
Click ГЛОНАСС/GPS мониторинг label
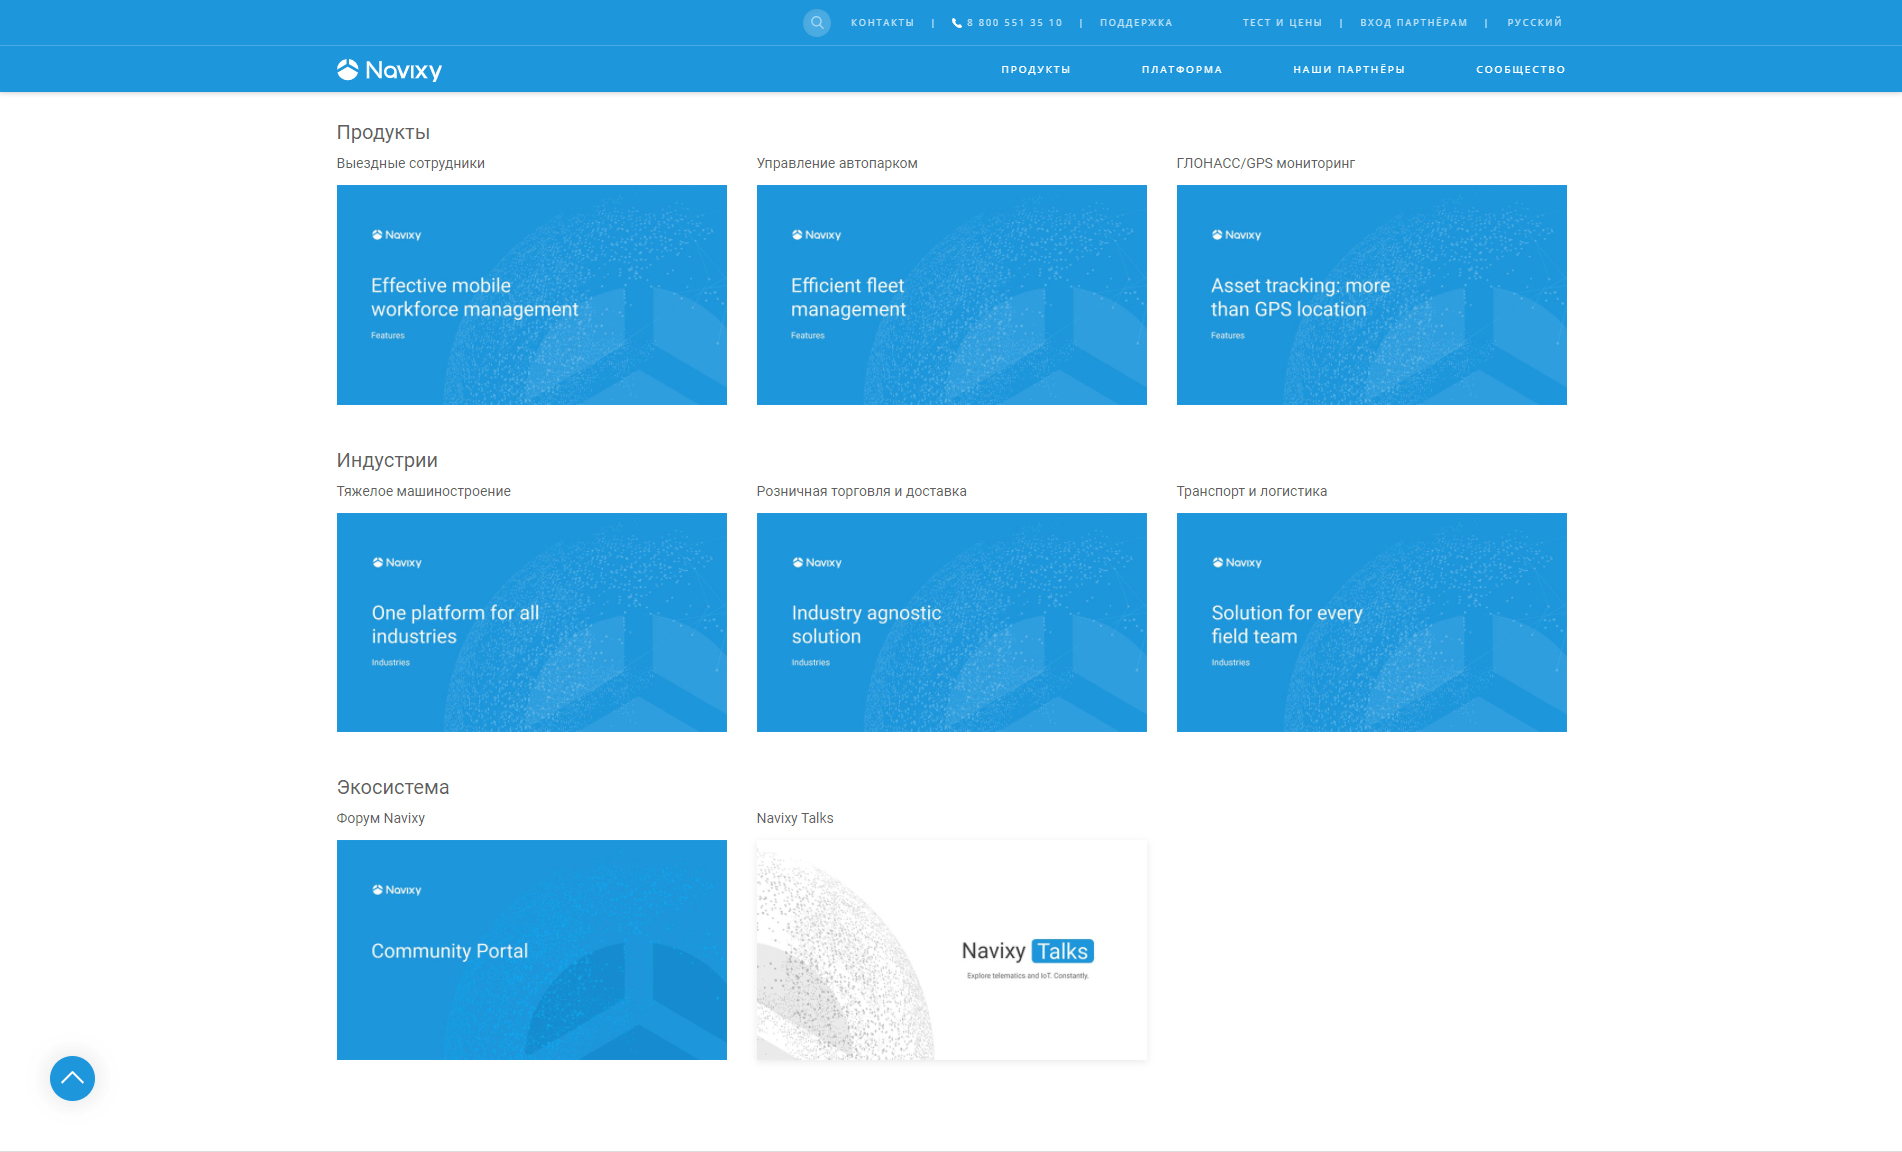(1266, 163)
